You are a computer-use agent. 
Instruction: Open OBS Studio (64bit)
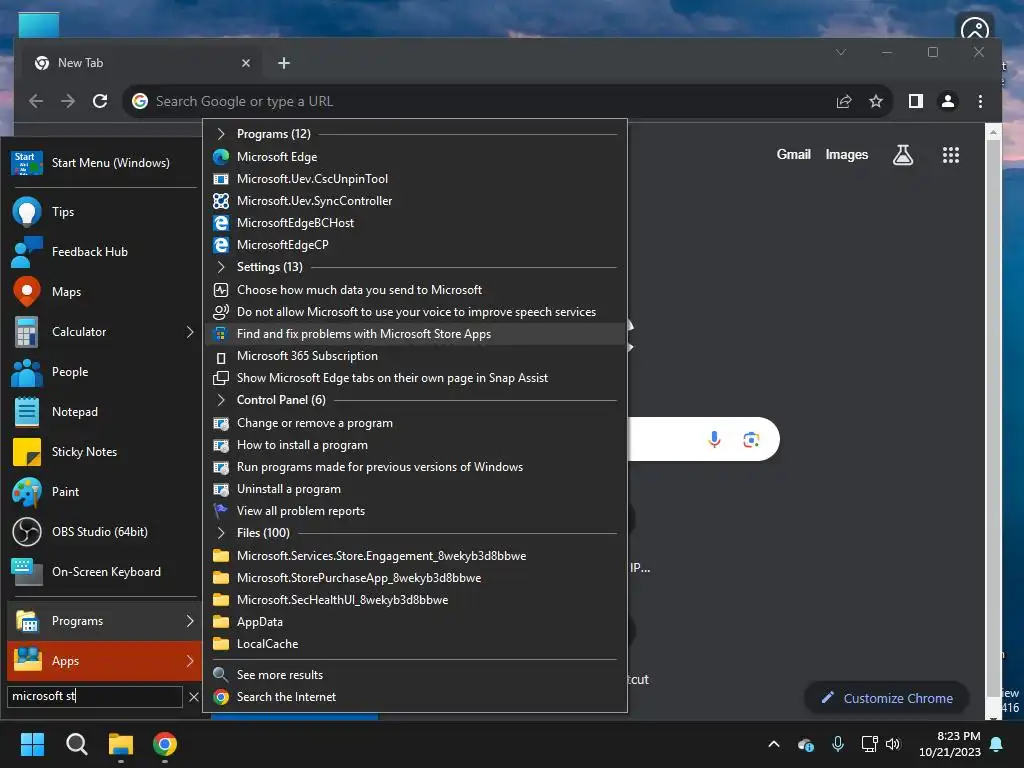click(x=101, y=532)
